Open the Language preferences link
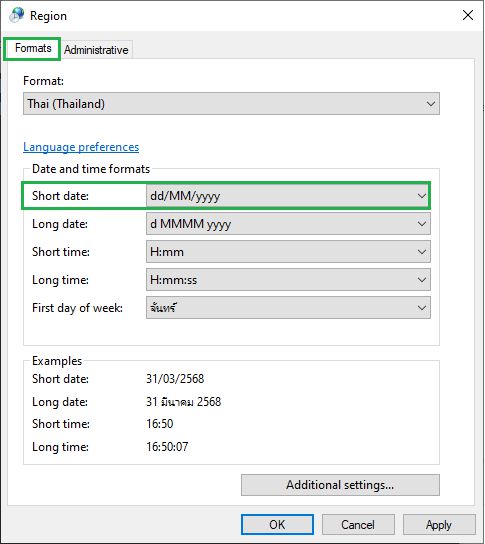485x544 pixels. pyautogui.click(x=81, y=147)
